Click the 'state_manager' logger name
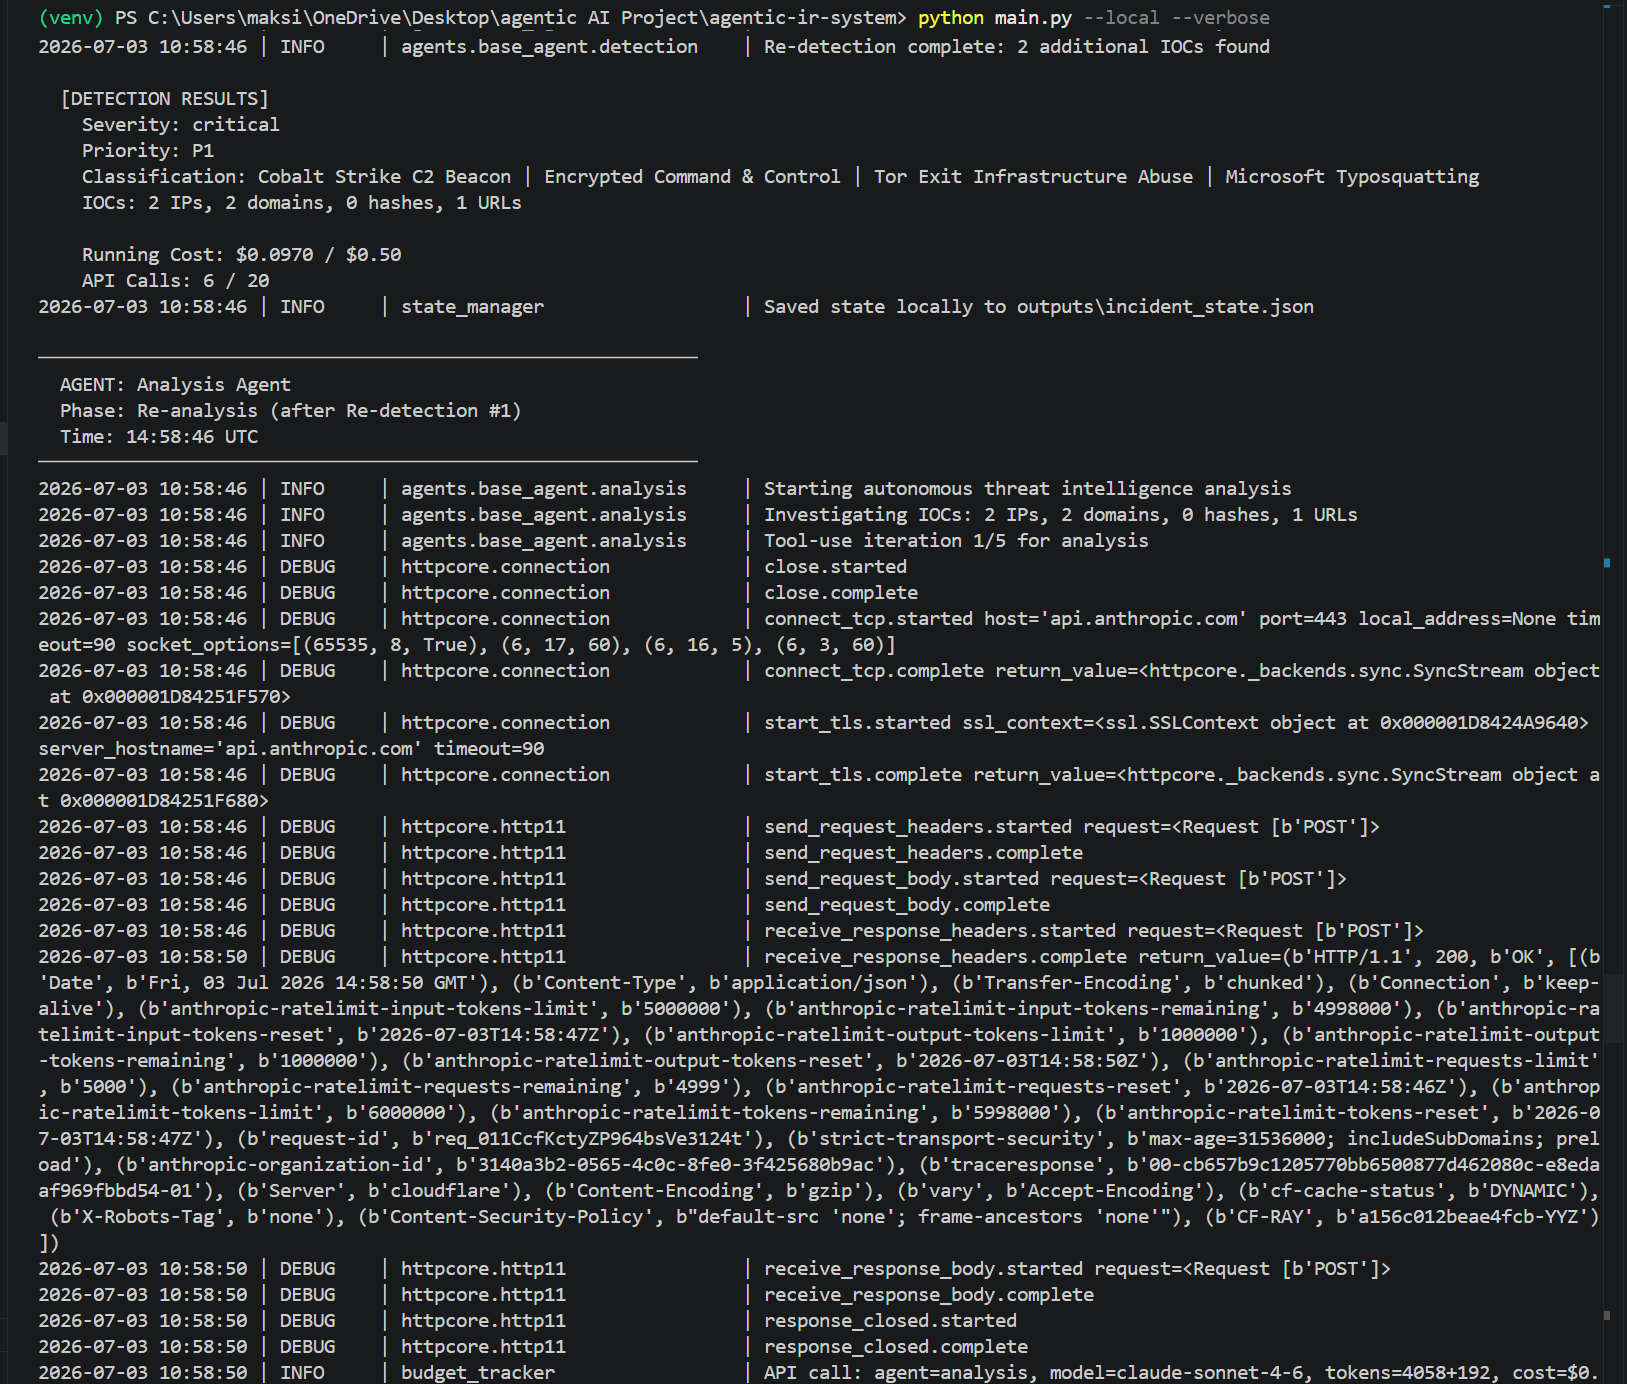Image resolution: width=1627 pixels, height=1384 pixels. click(472, 306)
